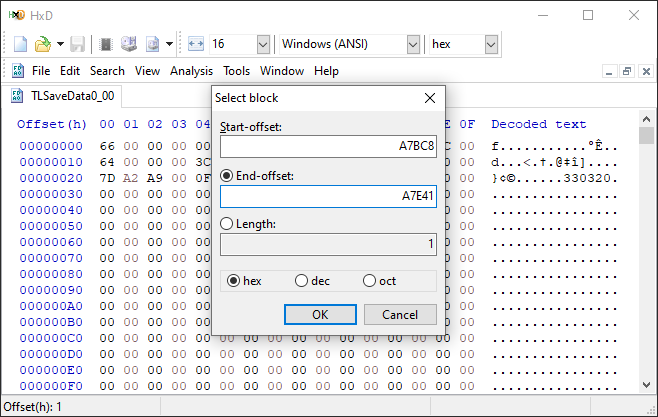Click the HxD document icon beside File menu
Screen dimensions: 658x417
(18, 71)
